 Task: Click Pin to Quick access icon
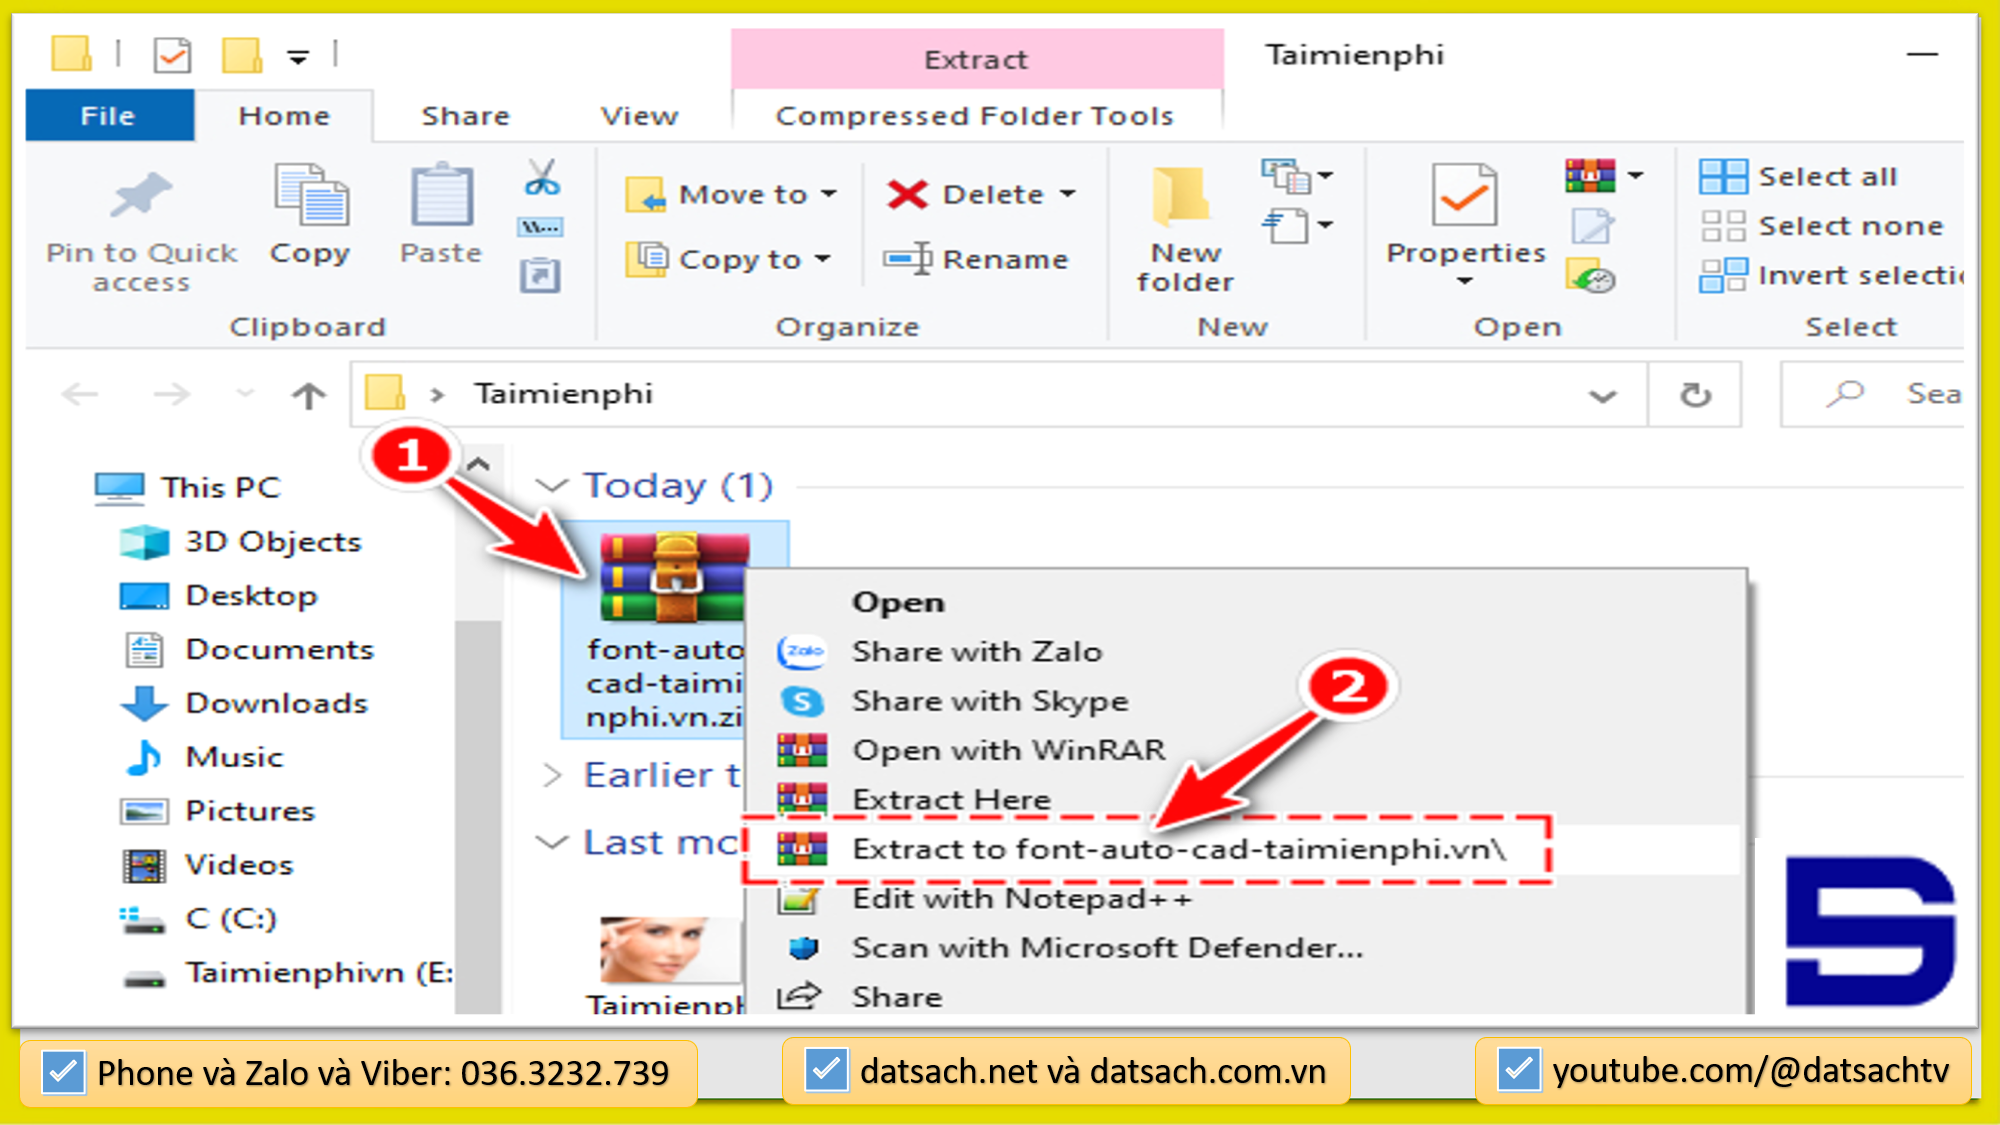pyautogui.click(x=141, y=196)
